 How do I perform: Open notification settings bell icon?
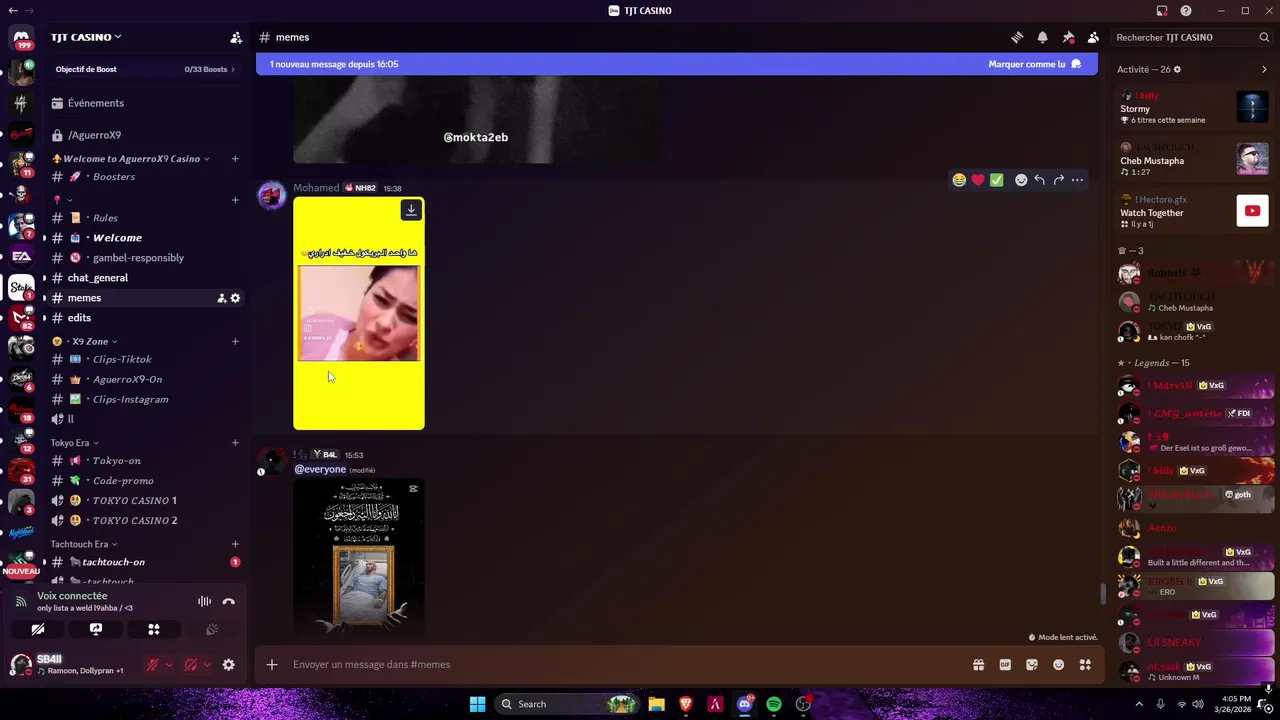point(1042,37)
